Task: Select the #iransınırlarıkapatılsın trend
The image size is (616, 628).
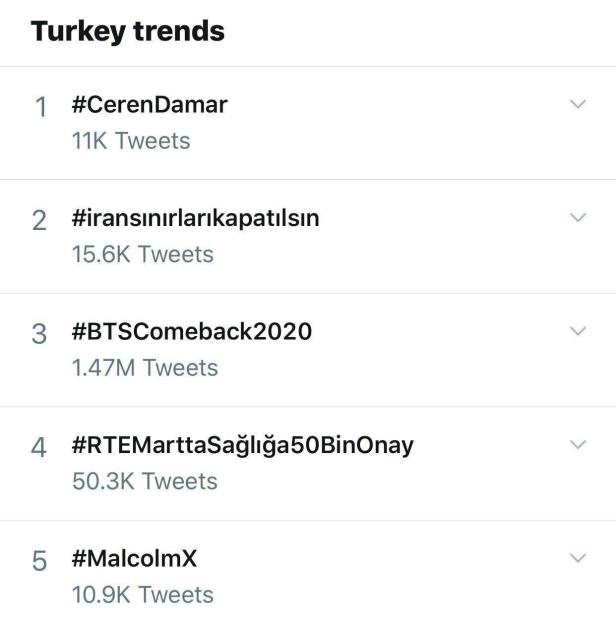Action: tap(195, 218)
